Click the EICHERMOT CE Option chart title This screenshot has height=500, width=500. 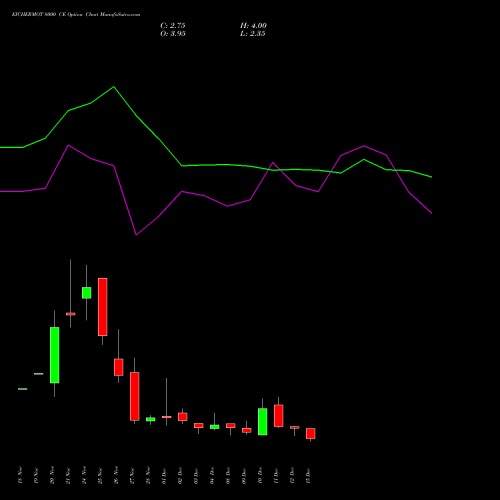tap(76, 15)
